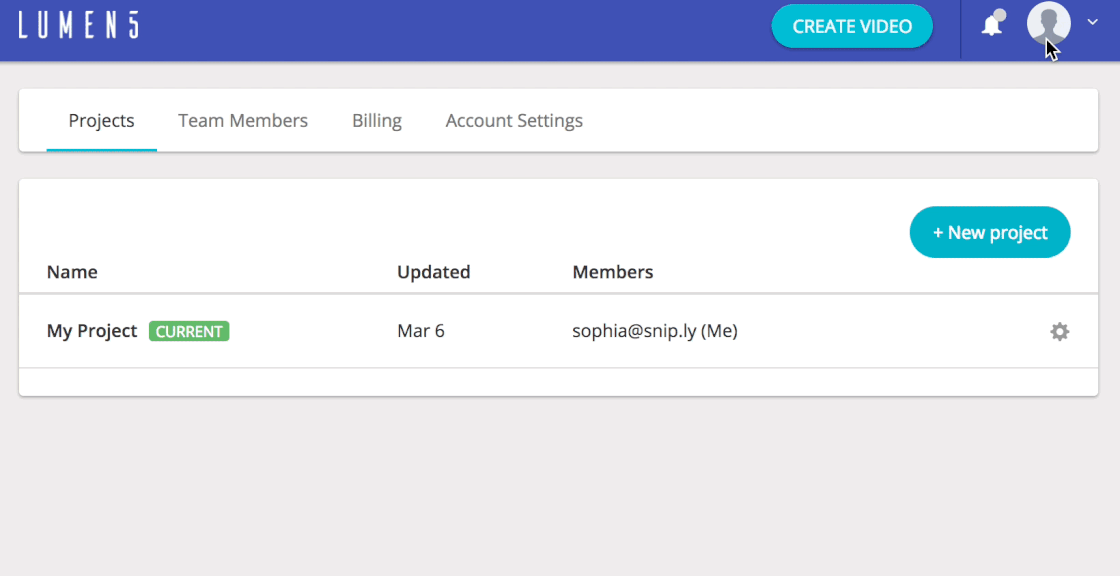Image resolution: width=1120 pixels, height=576 pixels.
Task: Click the Name column header
Action: click(72, 272)
